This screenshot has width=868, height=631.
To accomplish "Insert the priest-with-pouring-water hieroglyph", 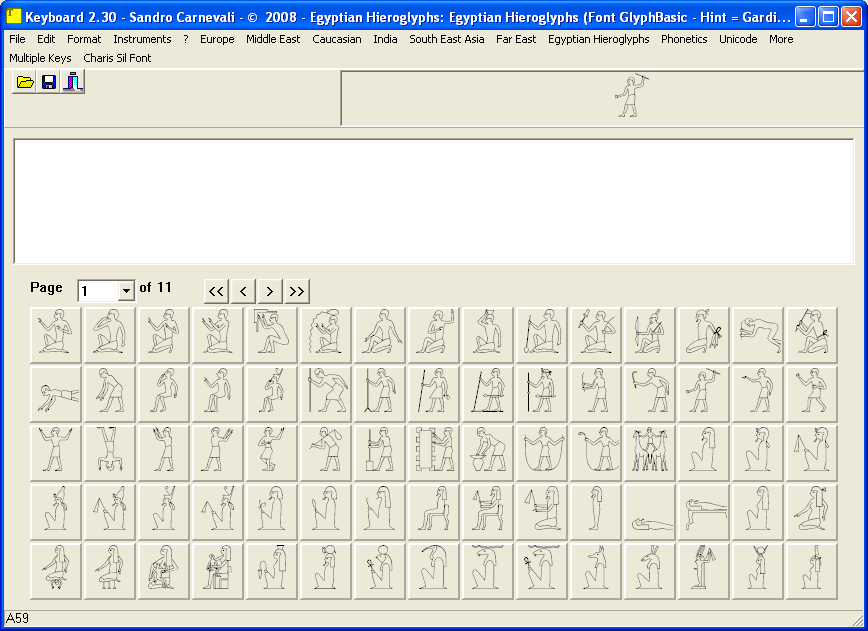I will 326,334.
